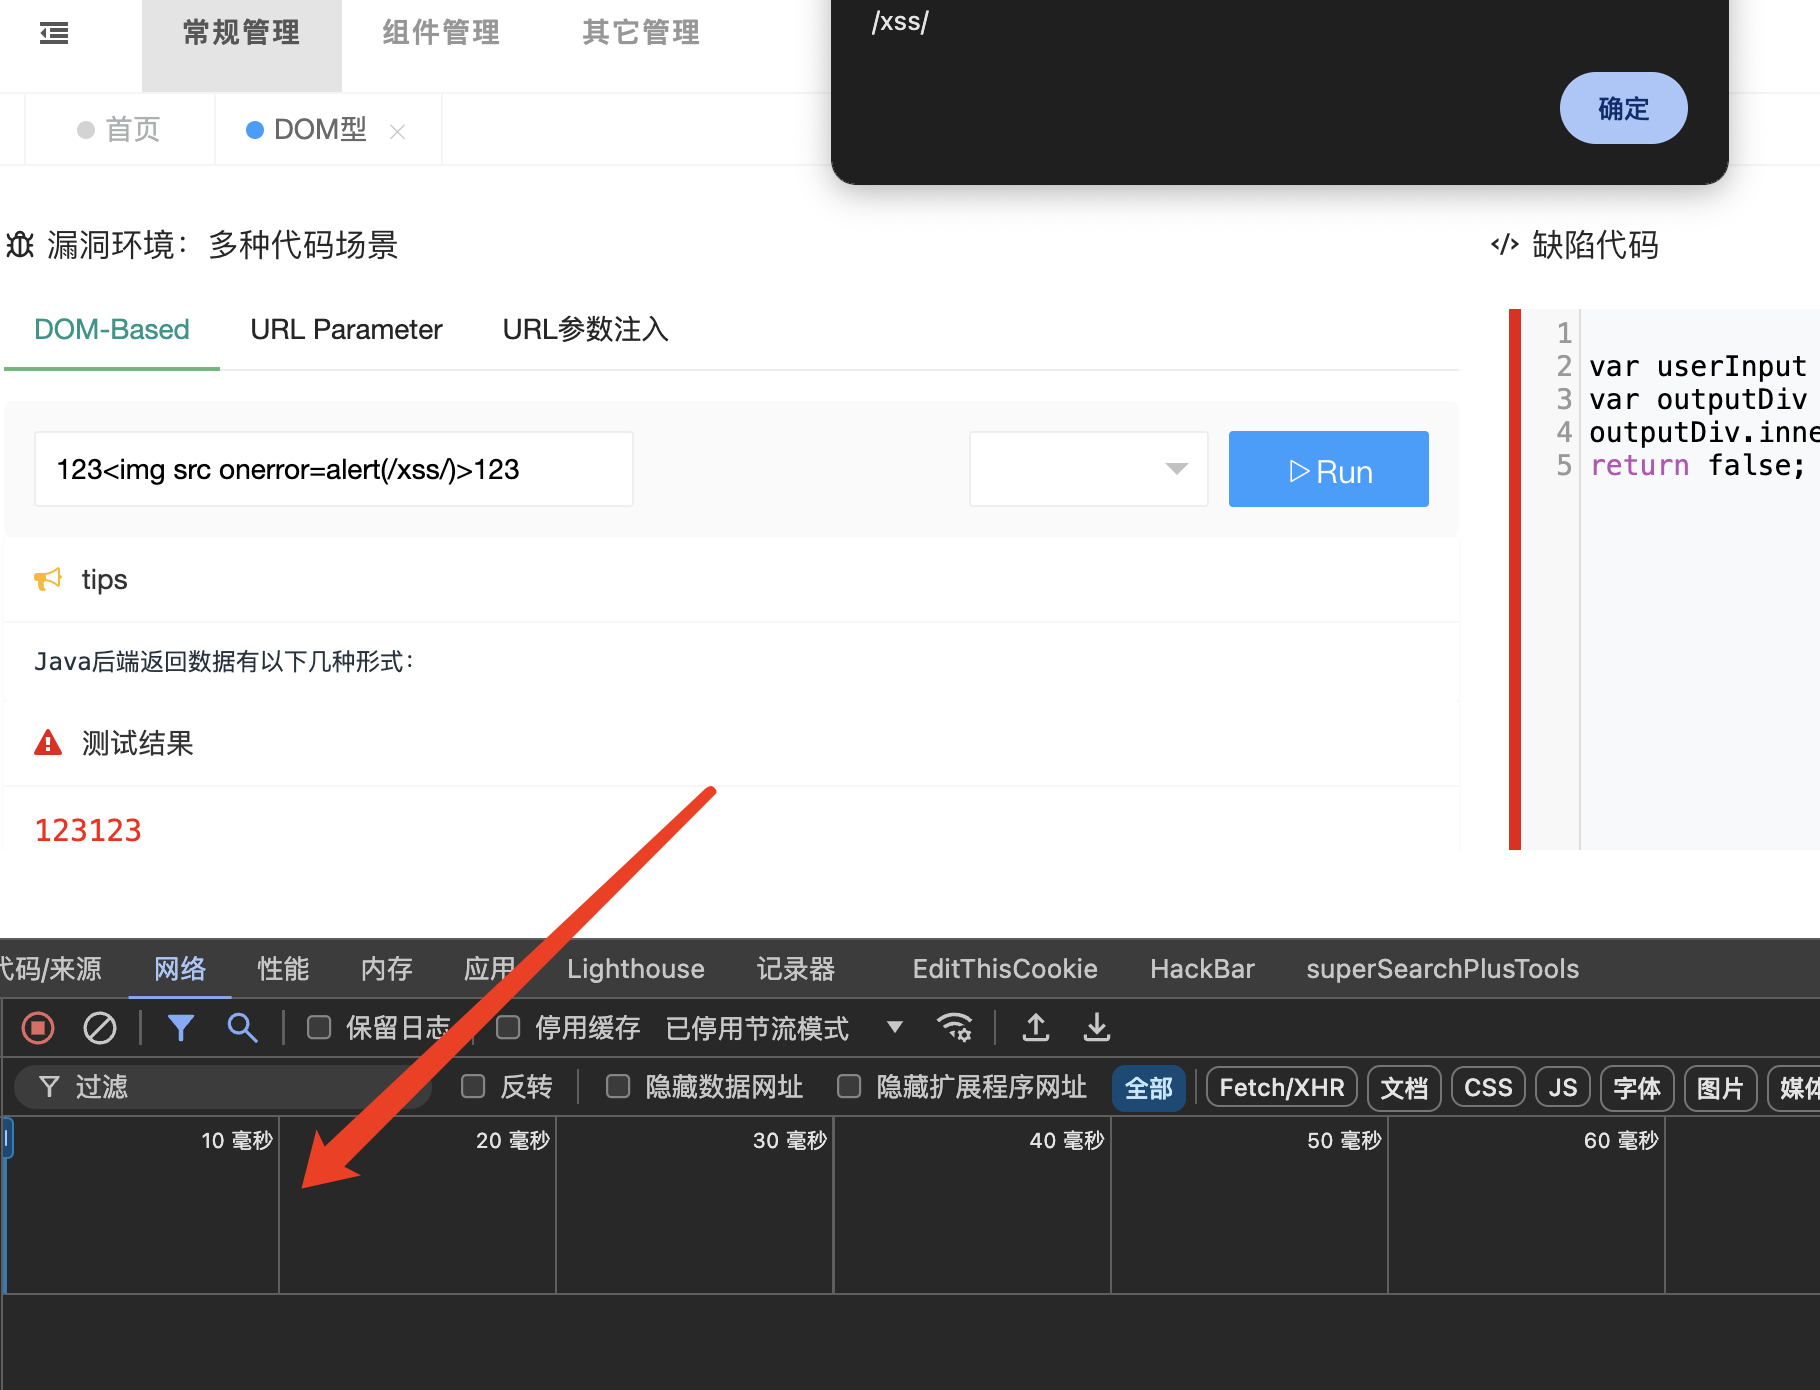Click the tips megaphone icon
This screenshot has width=1820, height=1390.
pos(48,579)
